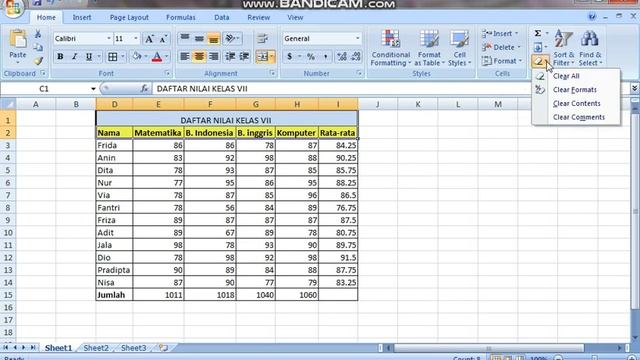Click the Delete cells button
The height and width of the screenshot is (360, 640).
501,47
